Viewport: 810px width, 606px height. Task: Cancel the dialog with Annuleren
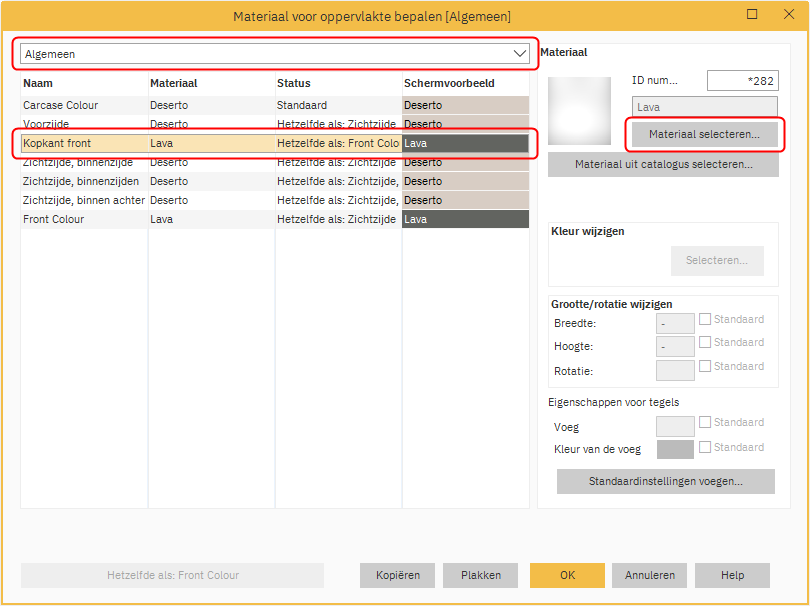[650, 575]
